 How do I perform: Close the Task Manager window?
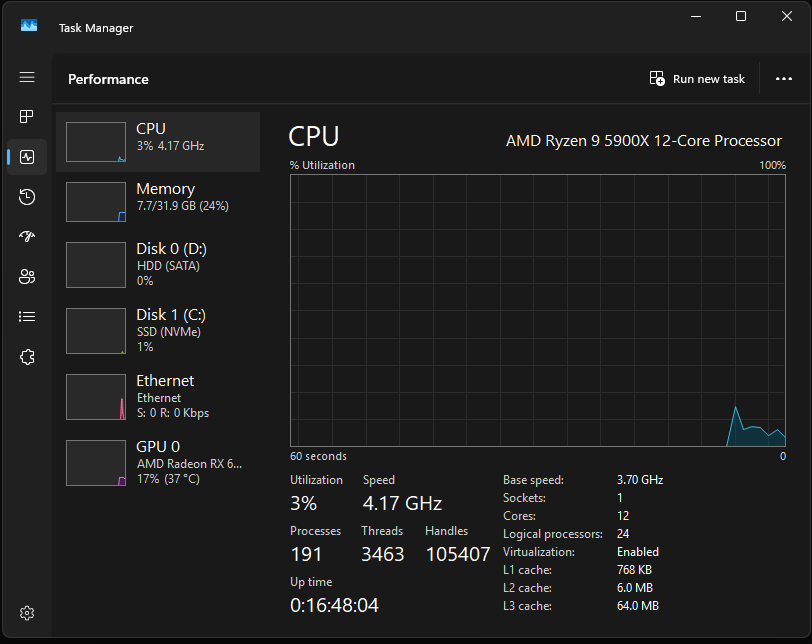(x=787, y=17)
